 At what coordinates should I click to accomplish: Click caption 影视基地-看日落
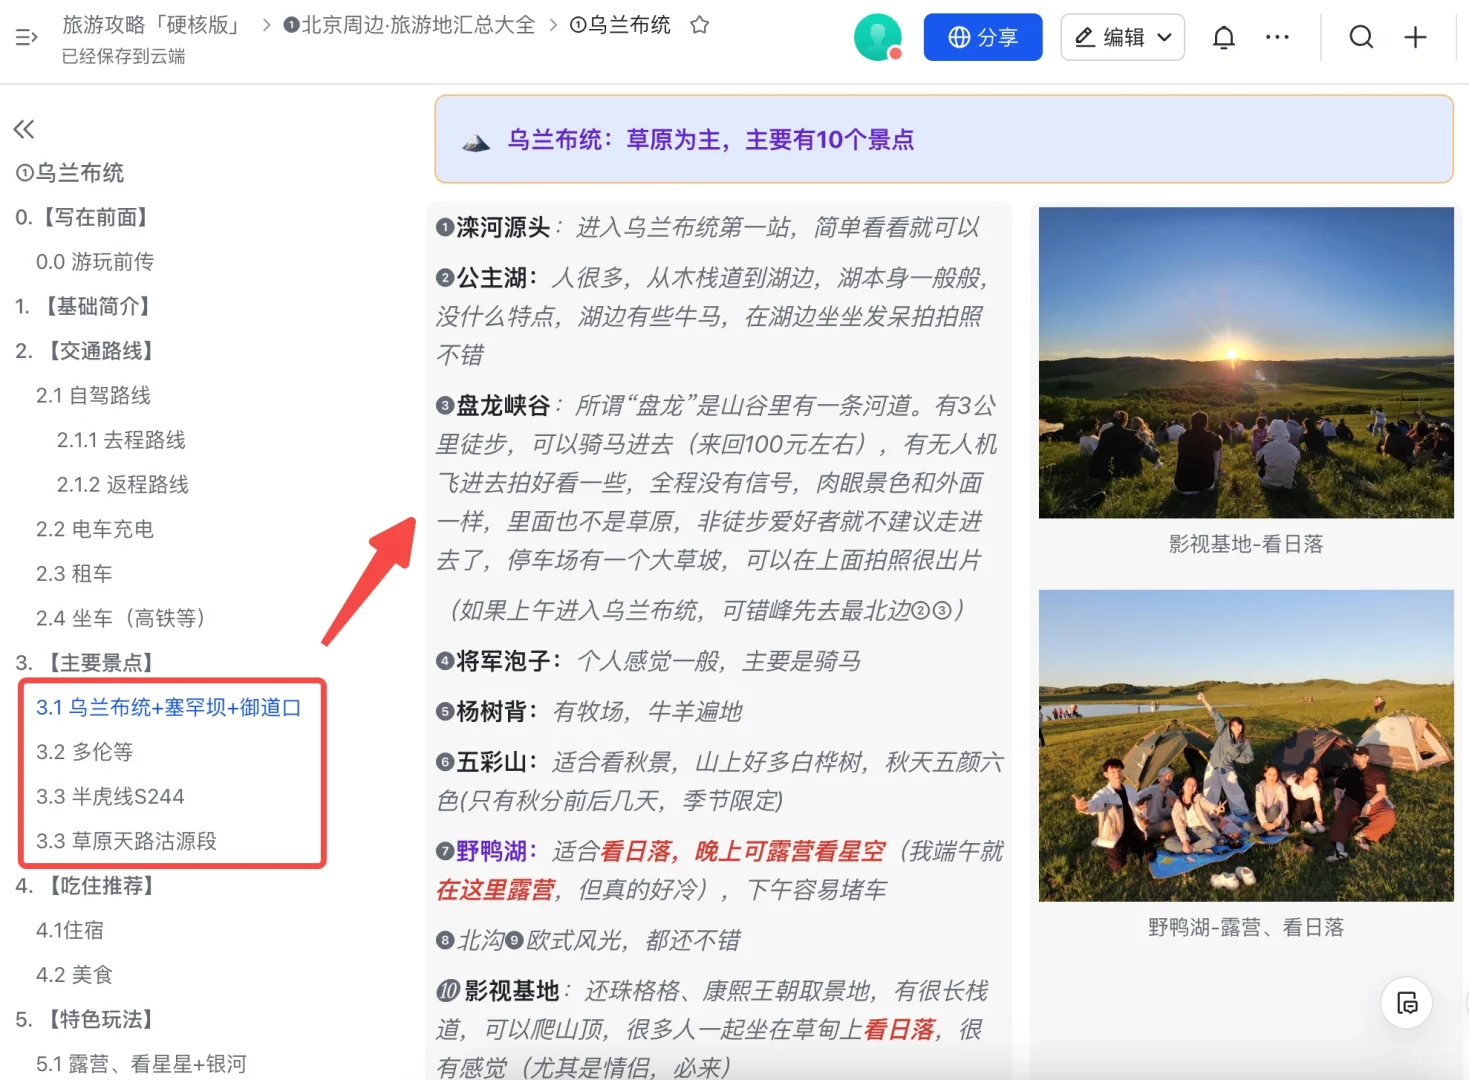point(1246,544)
